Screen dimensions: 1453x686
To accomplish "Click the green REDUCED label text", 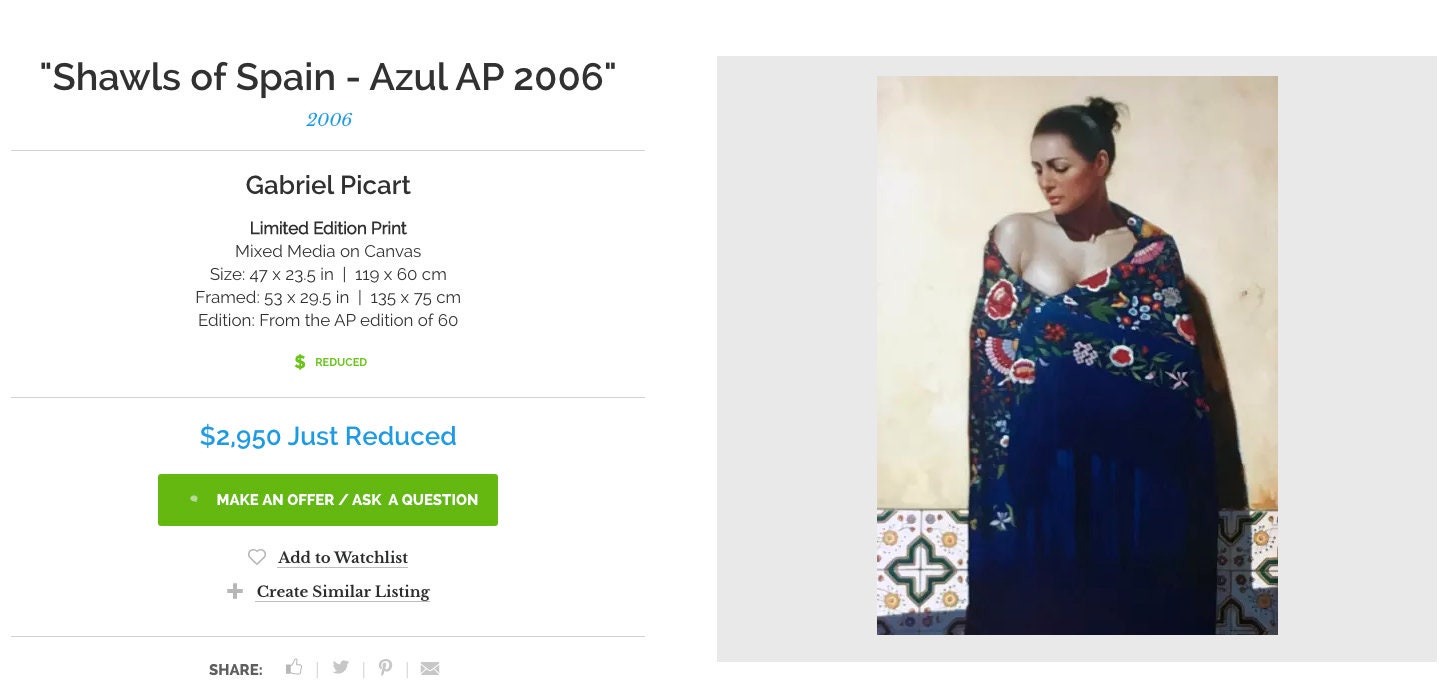I will [341, 362].
